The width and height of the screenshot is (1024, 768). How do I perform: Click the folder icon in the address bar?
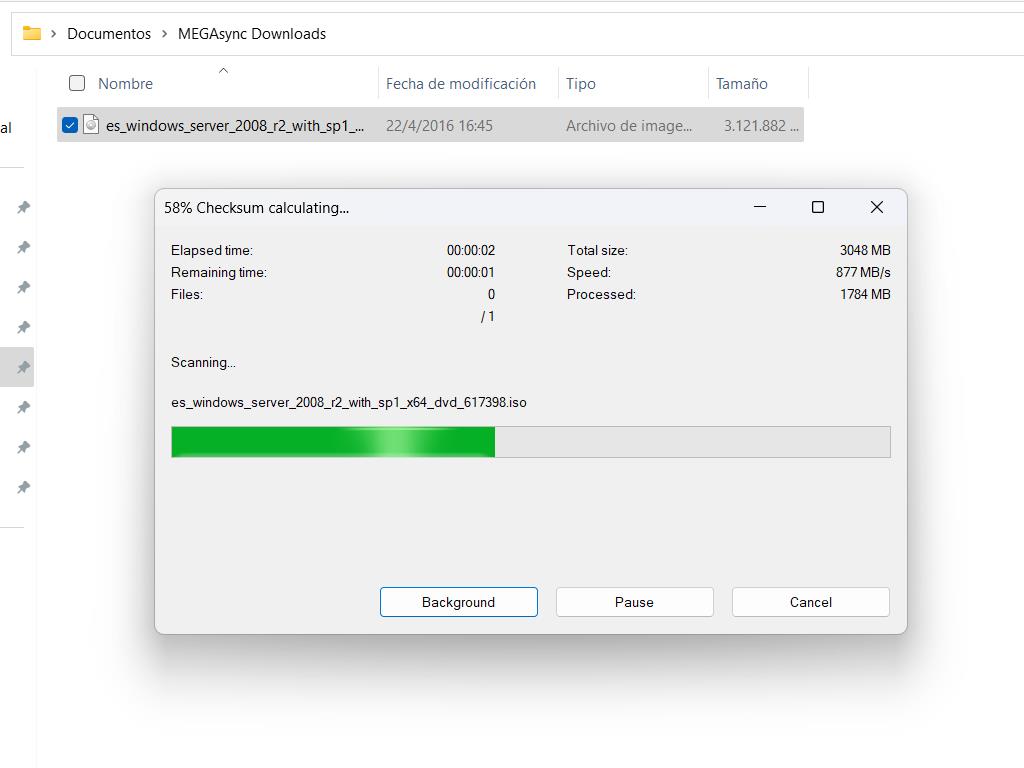coord(32,33)
